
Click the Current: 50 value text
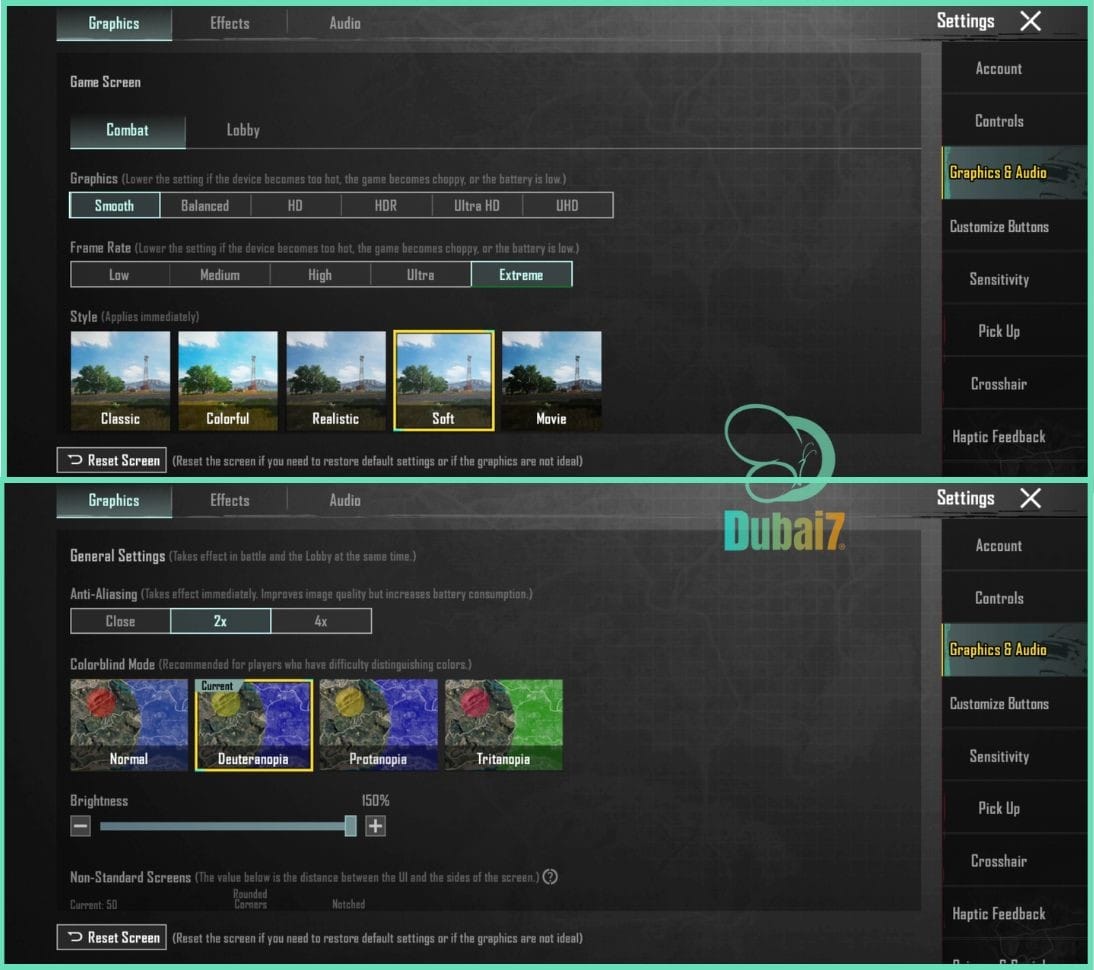[x=93, y=904]
